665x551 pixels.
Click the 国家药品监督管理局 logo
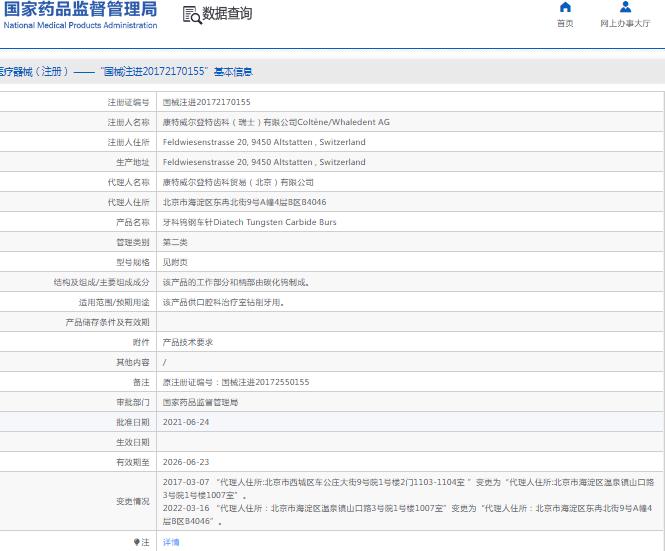[x=81, y=9]
